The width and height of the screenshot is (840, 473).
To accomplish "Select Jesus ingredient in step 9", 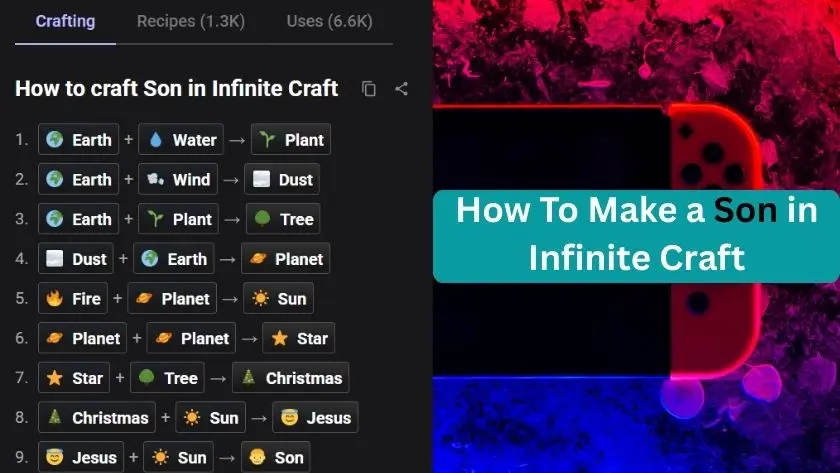I will (81, 456).
